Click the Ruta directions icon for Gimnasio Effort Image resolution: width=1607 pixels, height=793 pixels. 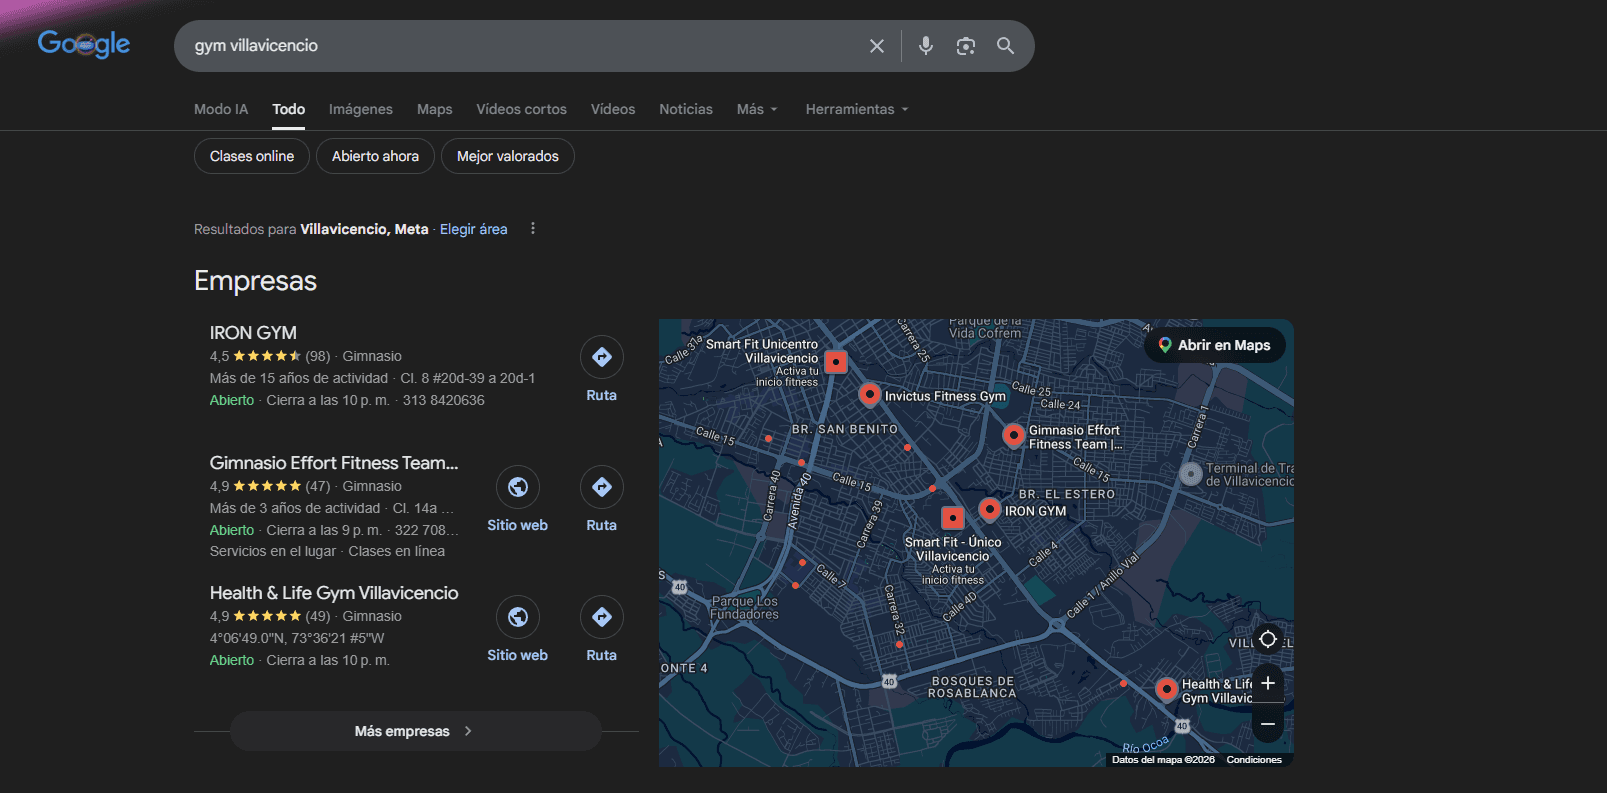(602, 487)
